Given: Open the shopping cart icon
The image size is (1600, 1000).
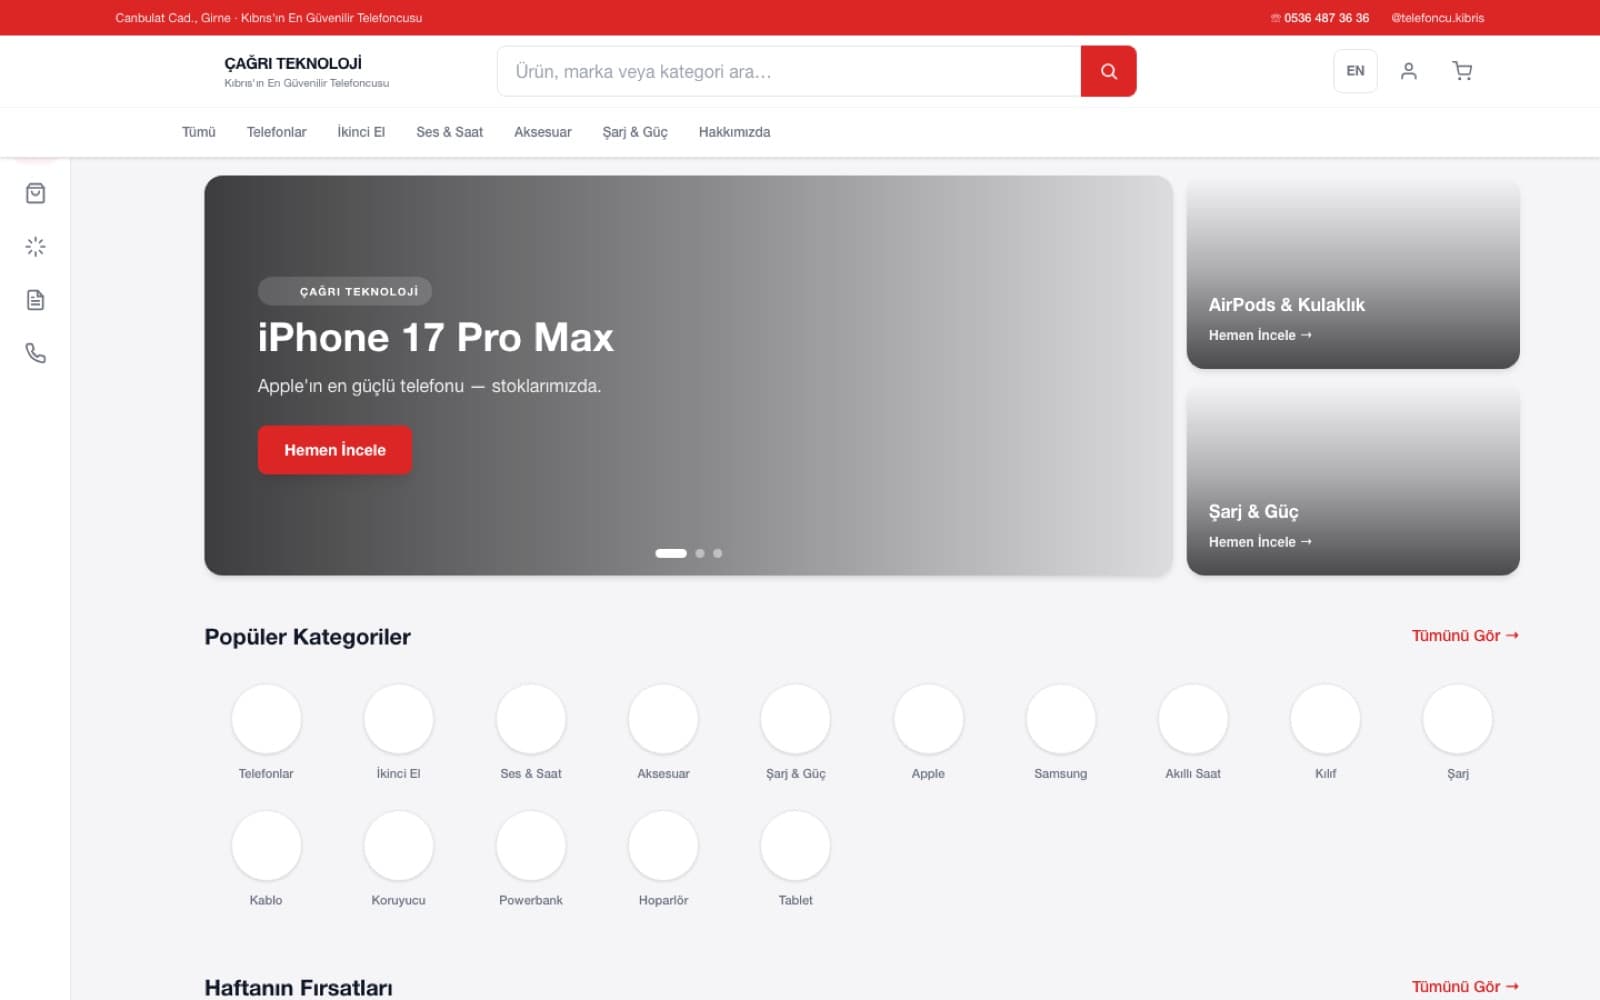Looking at the screenshot, I should tap(1462, 71).
